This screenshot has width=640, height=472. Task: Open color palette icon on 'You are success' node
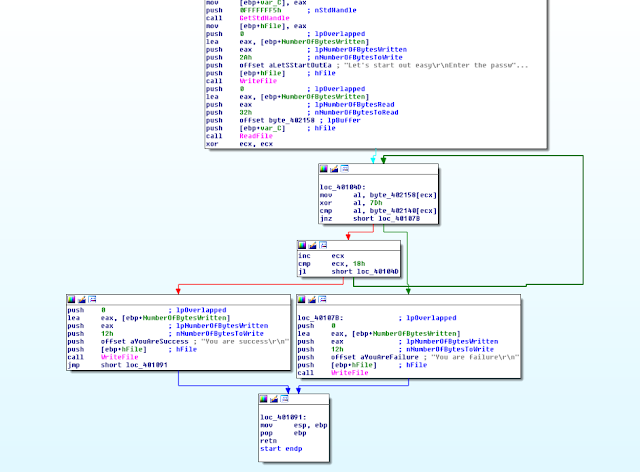tap(71, 300)
